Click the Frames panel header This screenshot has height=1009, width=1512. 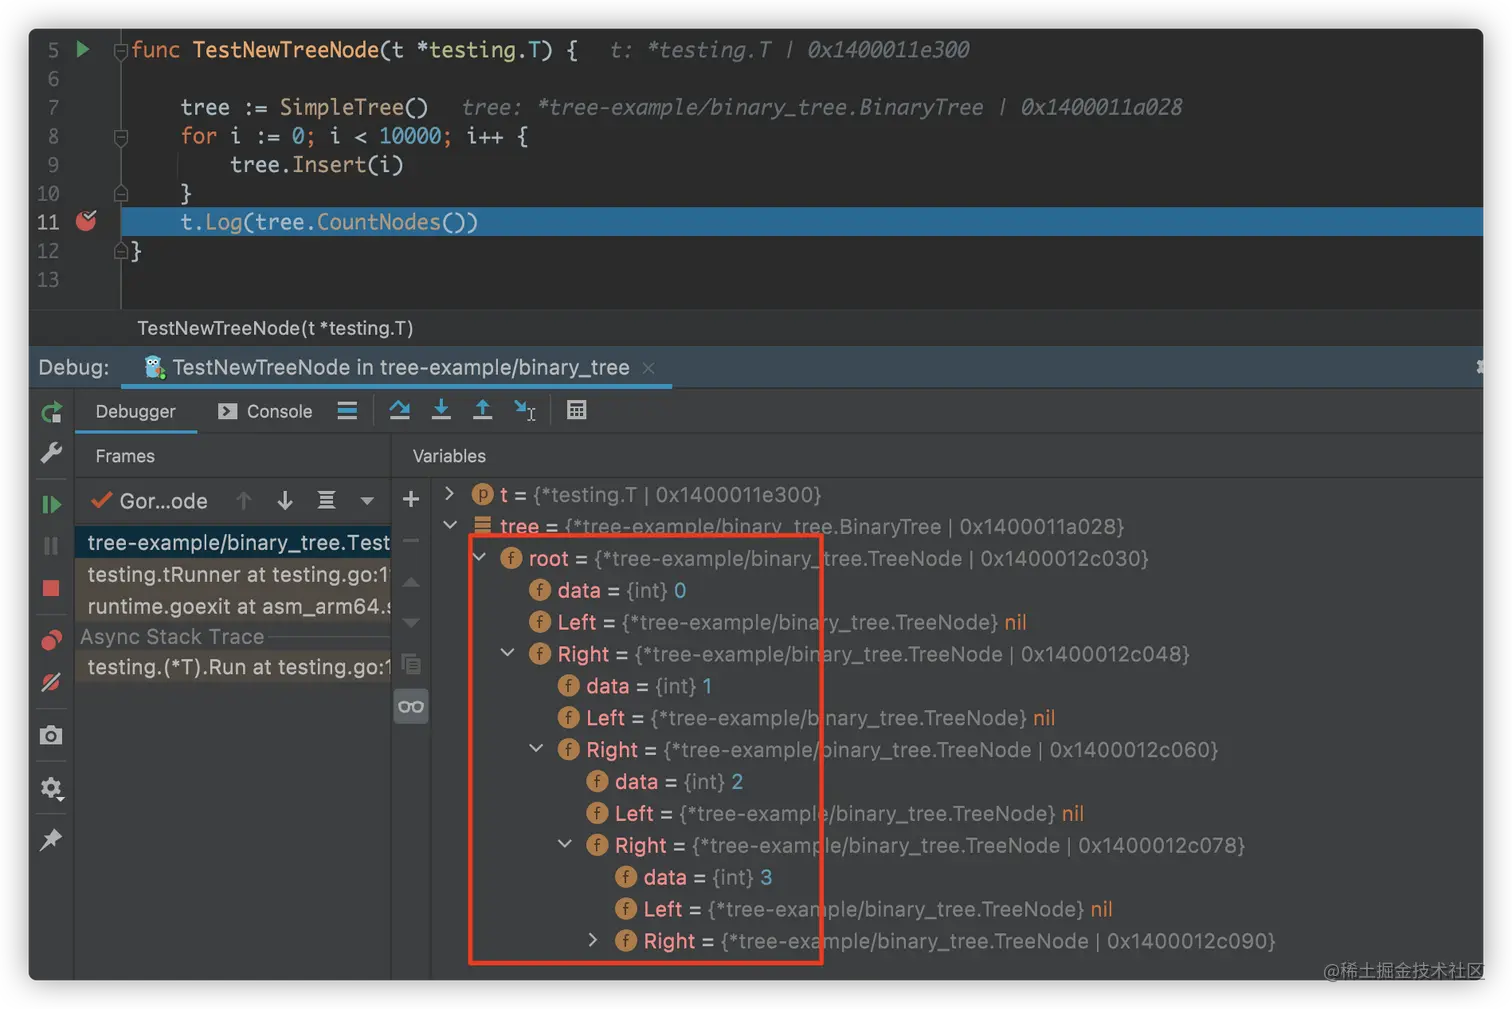tap(125, 456)
